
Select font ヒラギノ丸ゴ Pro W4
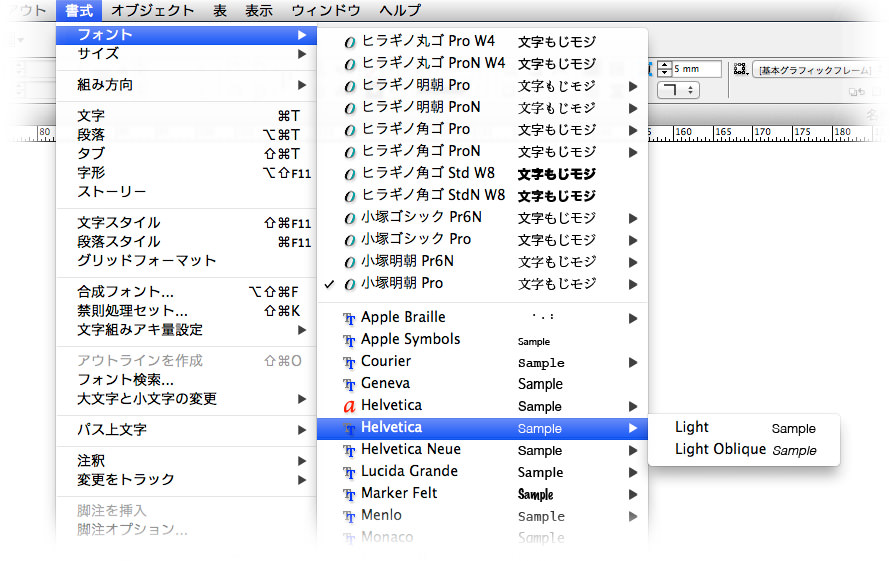click(x=482, y=41)
